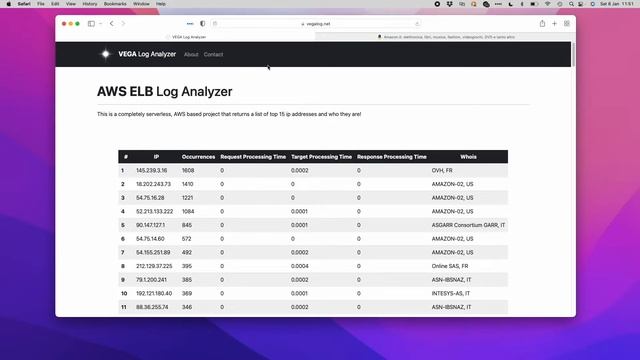
Task: Click the Wi-Fi status icon
Action: pyautogui.click(x=547, y=4)
